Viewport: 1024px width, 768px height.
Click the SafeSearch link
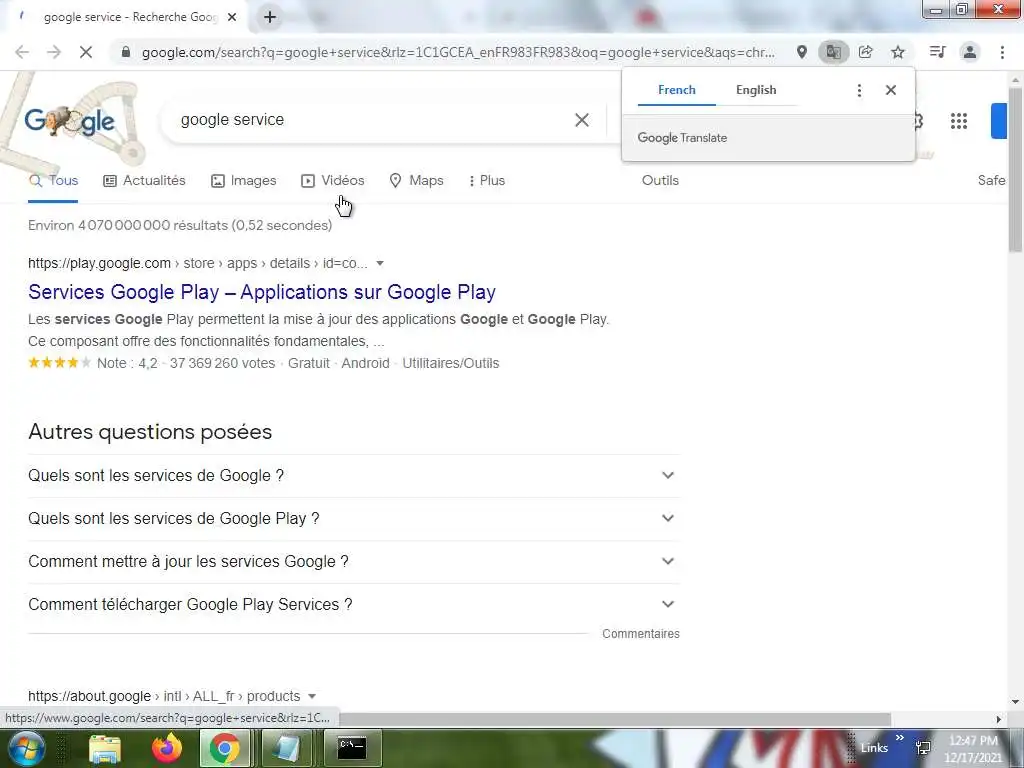pos(991,181)
